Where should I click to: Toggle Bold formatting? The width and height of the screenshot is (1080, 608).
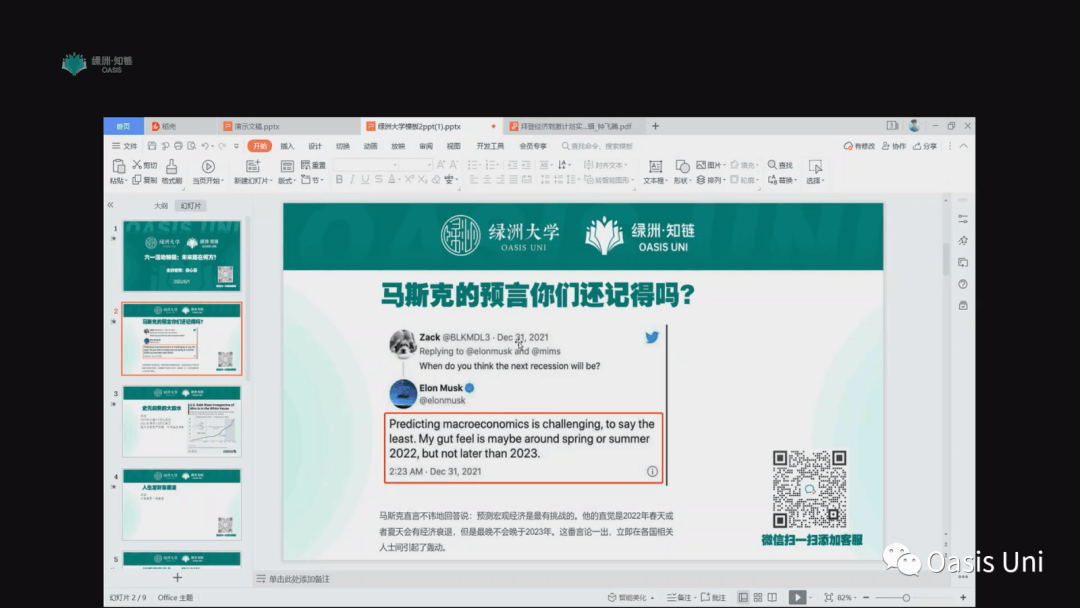339,180
